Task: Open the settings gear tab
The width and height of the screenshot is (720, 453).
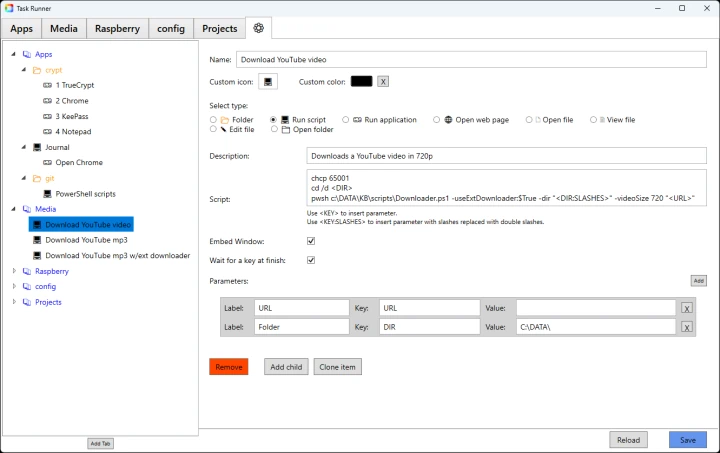Action: pyautogui.click(x=259, y=28)
